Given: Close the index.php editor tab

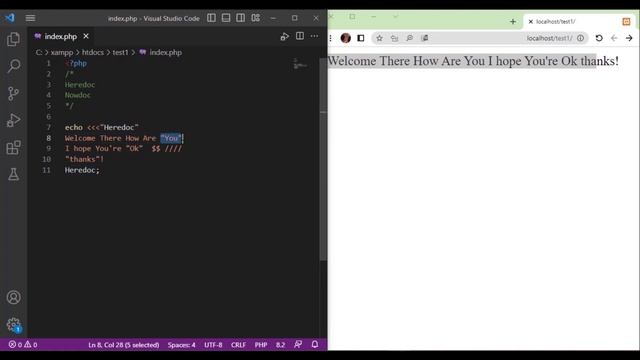Looking at the screenshot, I should point(86,36).
